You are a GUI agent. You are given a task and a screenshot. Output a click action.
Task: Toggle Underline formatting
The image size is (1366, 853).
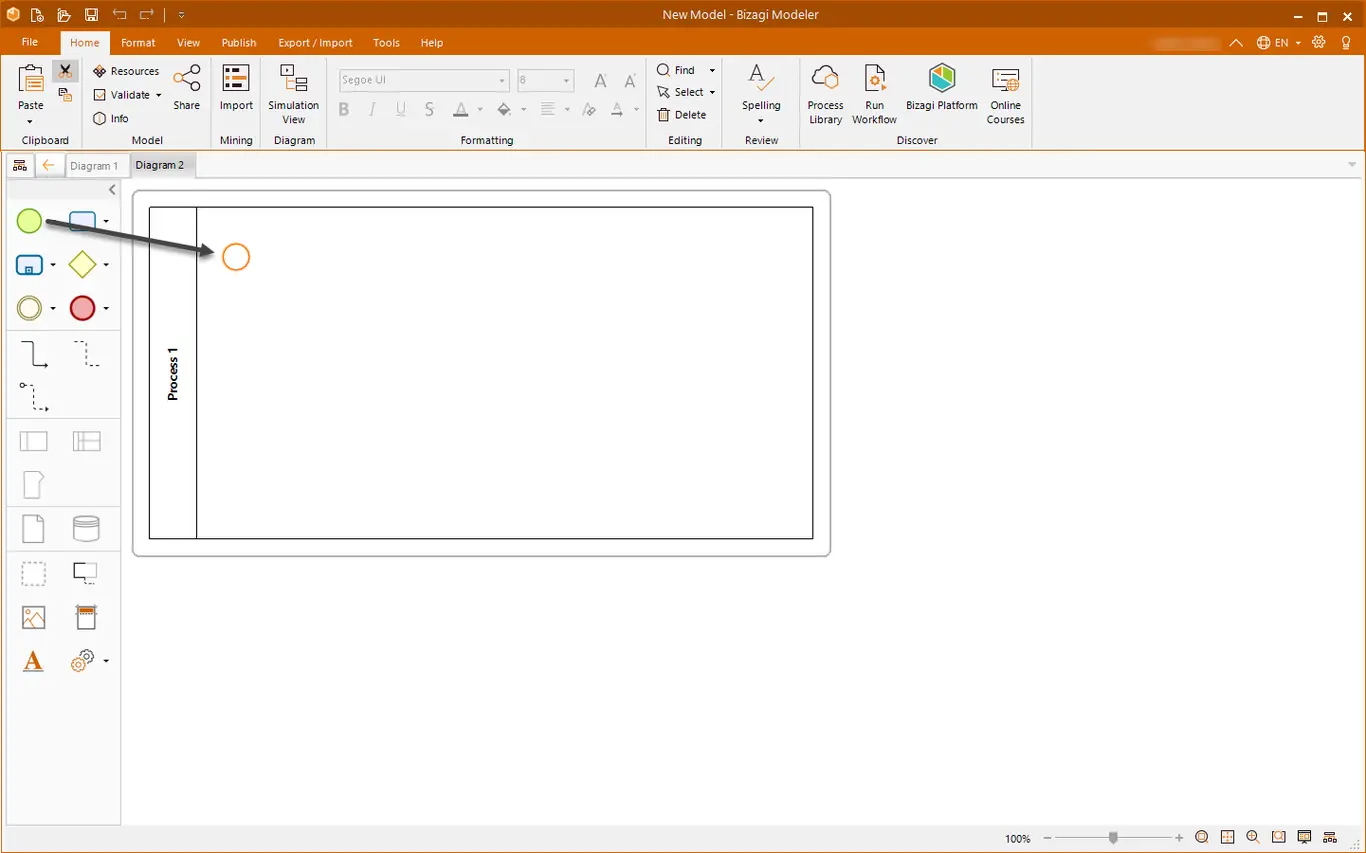[401, 109]
